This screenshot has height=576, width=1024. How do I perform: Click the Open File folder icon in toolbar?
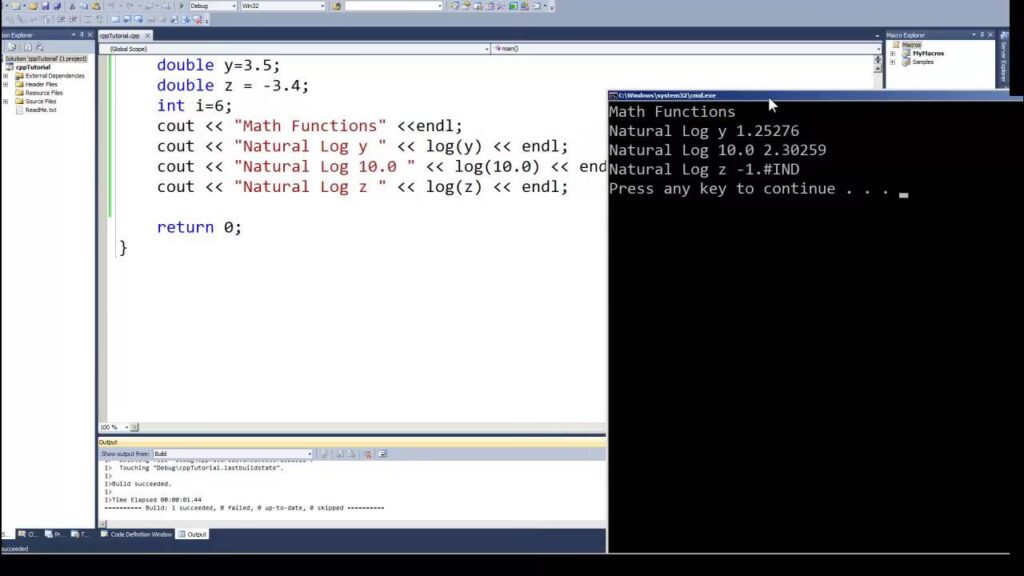click(x=33, y=6)
